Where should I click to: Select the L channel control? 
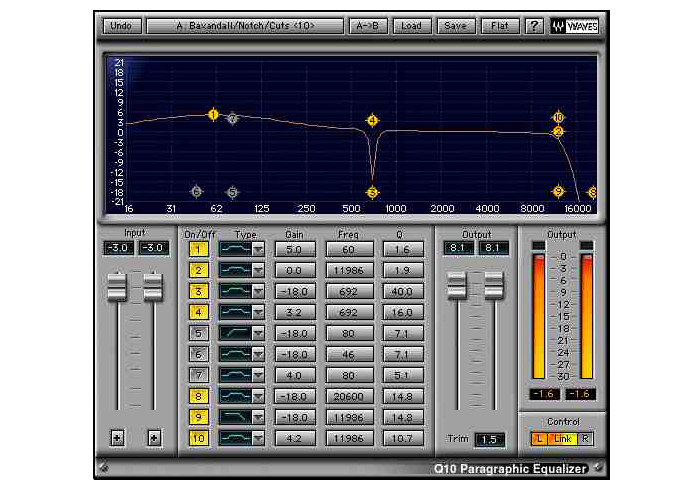coord(539,439)
